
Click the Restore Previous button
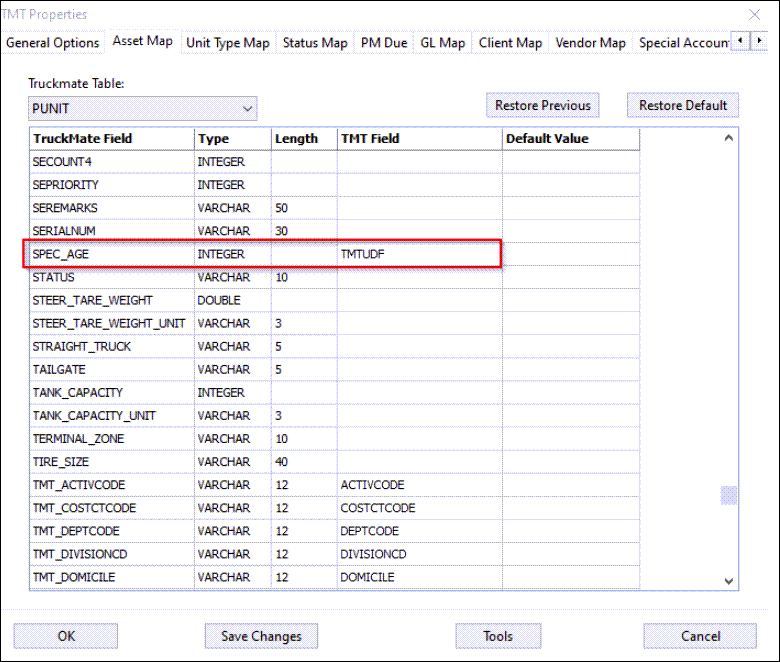click(543, 105)
